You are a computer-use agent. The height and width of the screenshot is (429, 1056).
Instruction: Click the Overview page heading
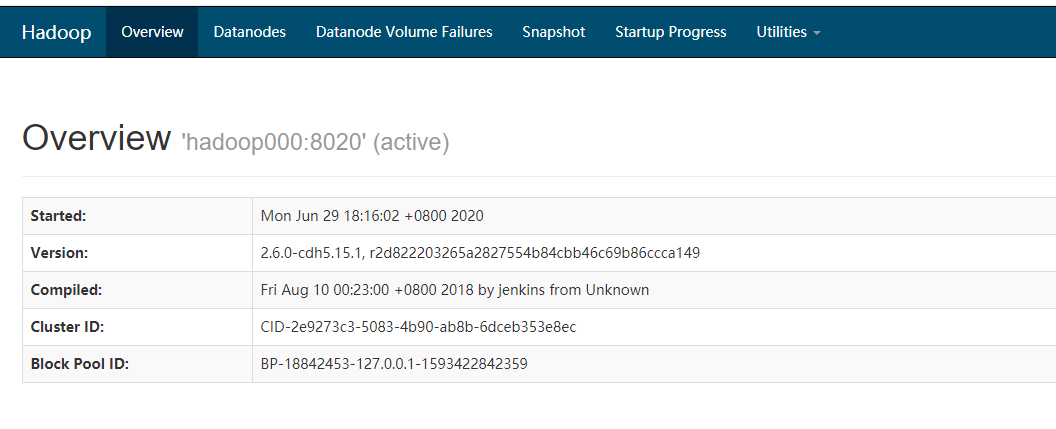[96, 139]
